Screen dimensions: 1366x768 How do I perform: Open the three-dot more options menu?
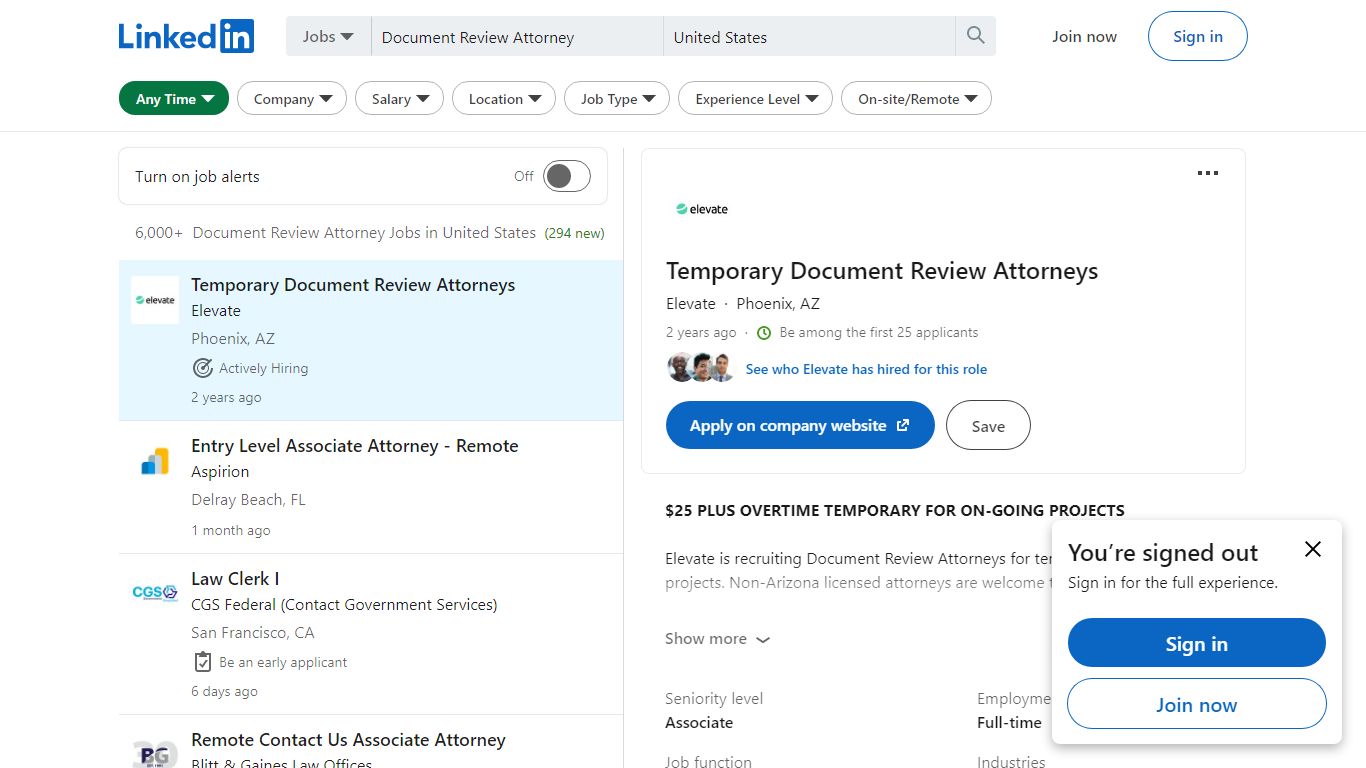1208,173
